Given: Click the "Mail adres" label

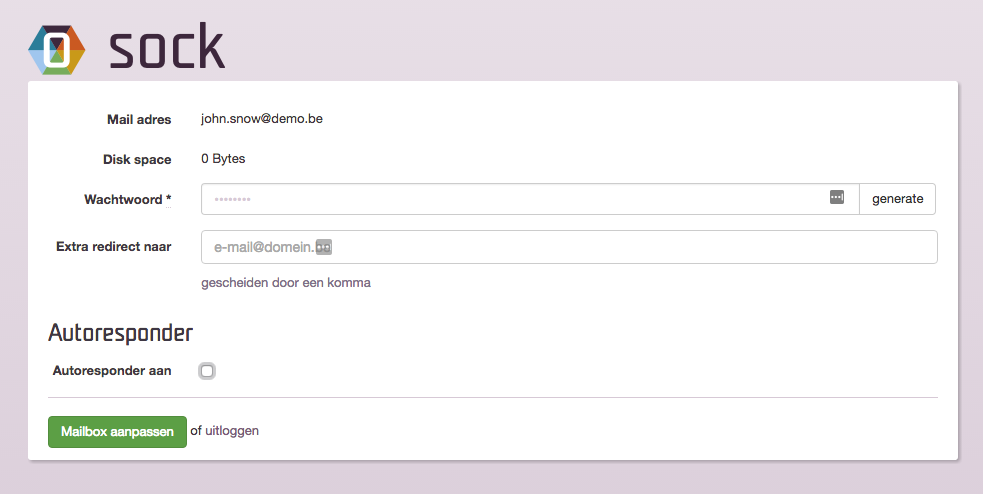Looking at the screenshot, I should pos(139,120).
